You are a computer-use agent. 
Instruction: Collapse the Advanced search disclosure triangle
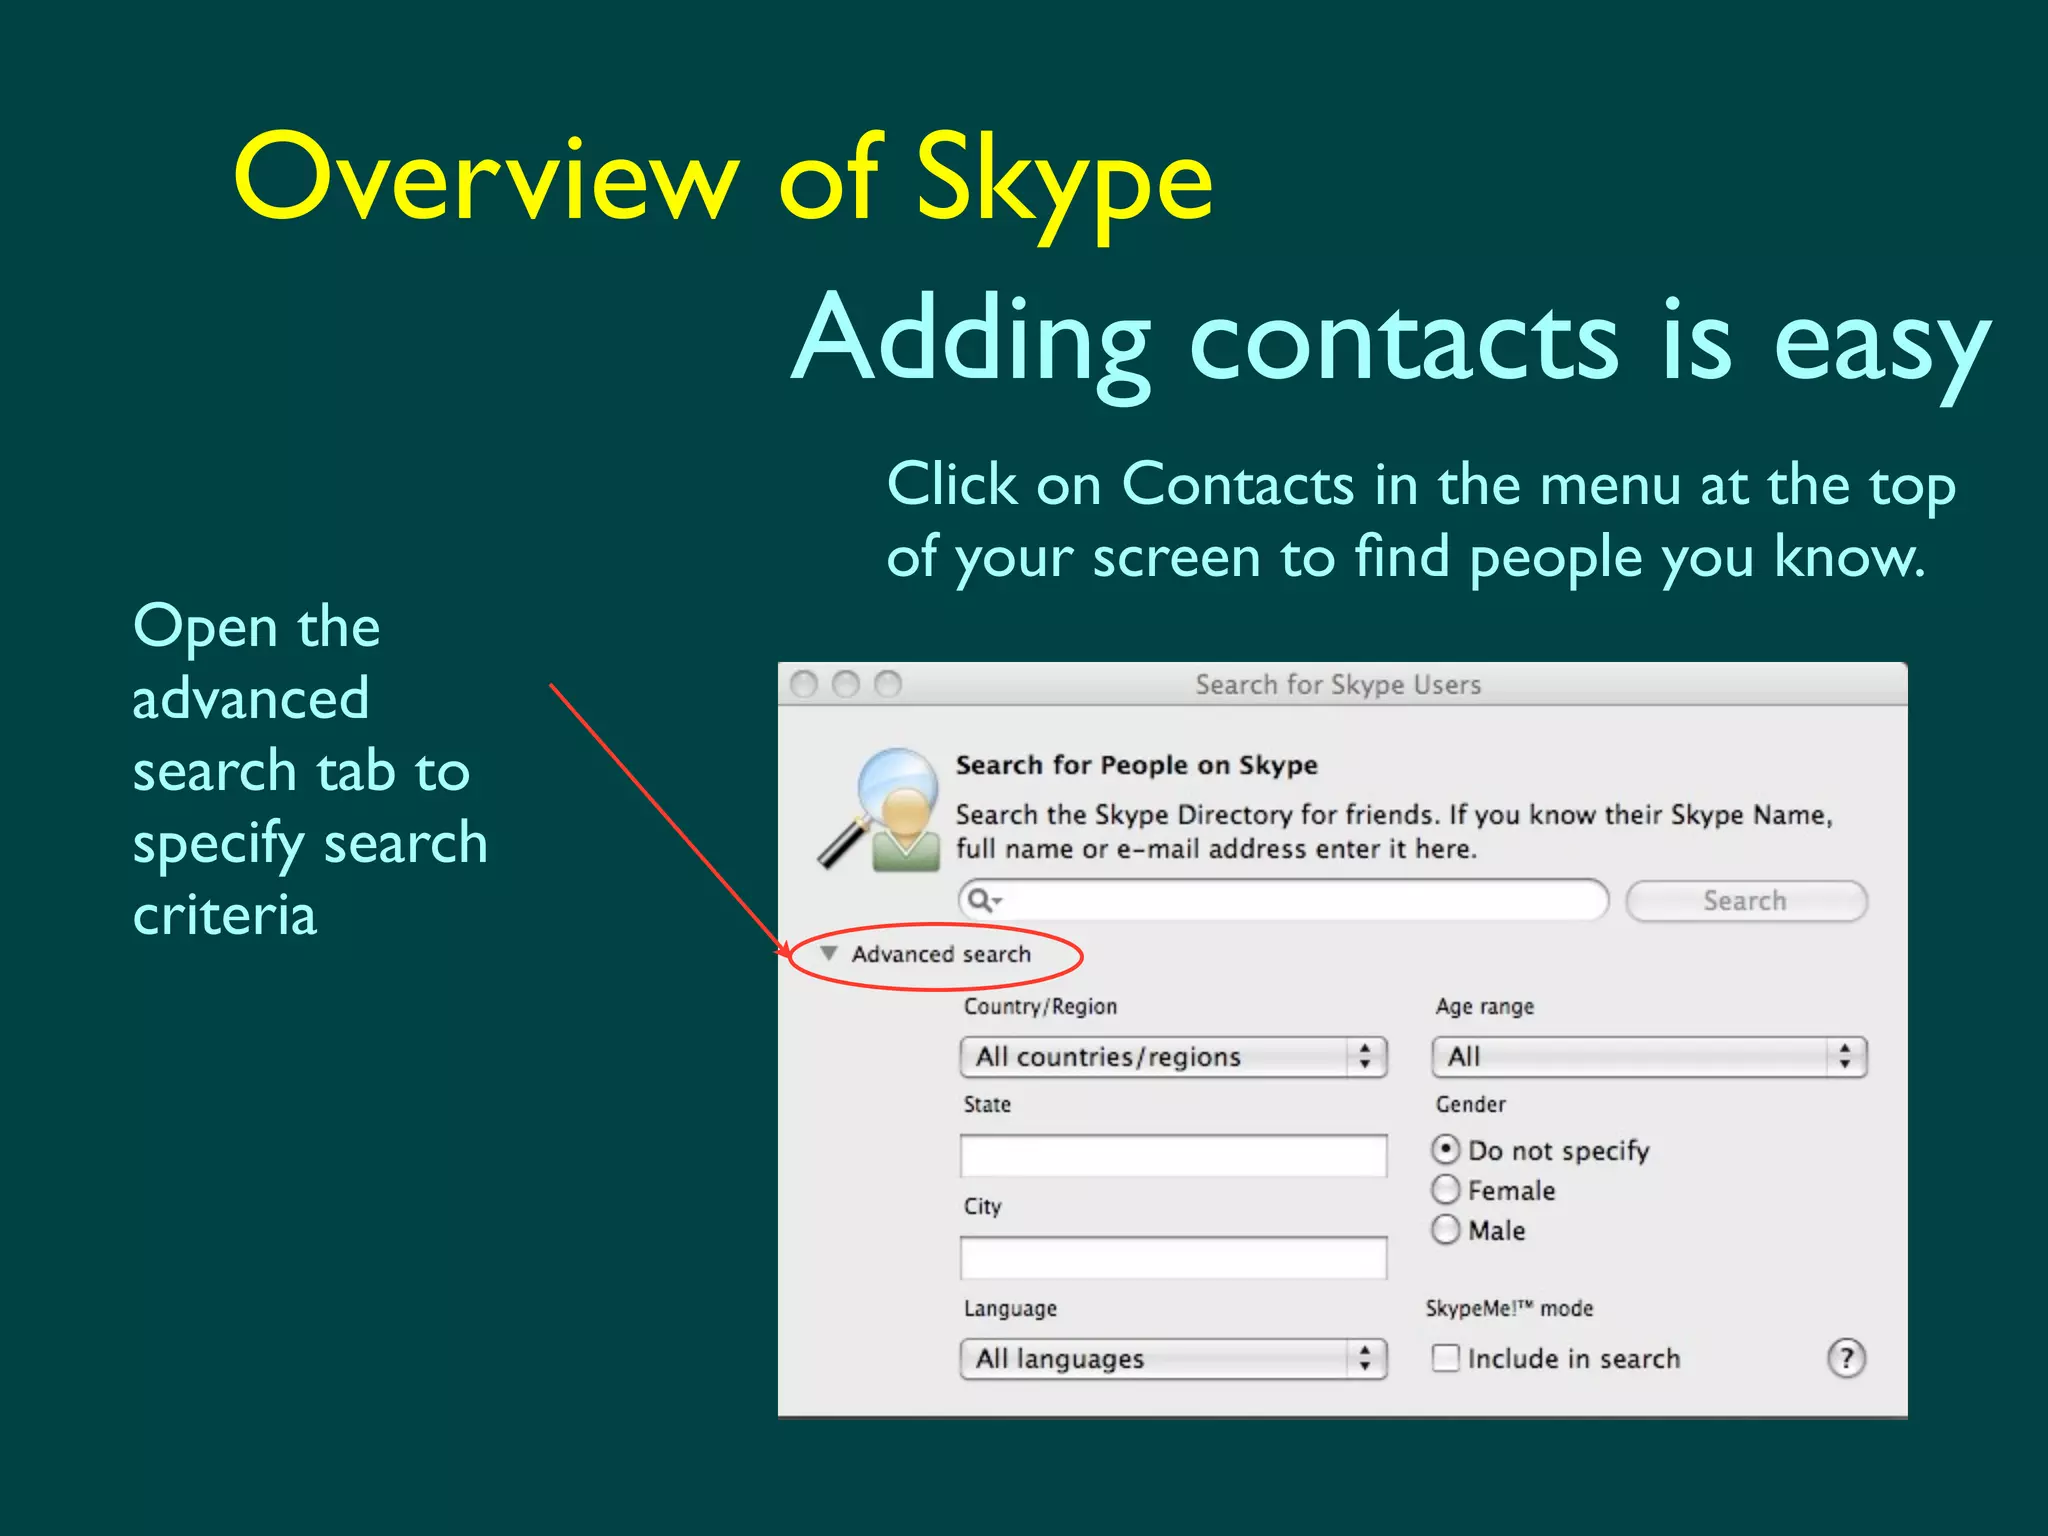click(828, 953)
